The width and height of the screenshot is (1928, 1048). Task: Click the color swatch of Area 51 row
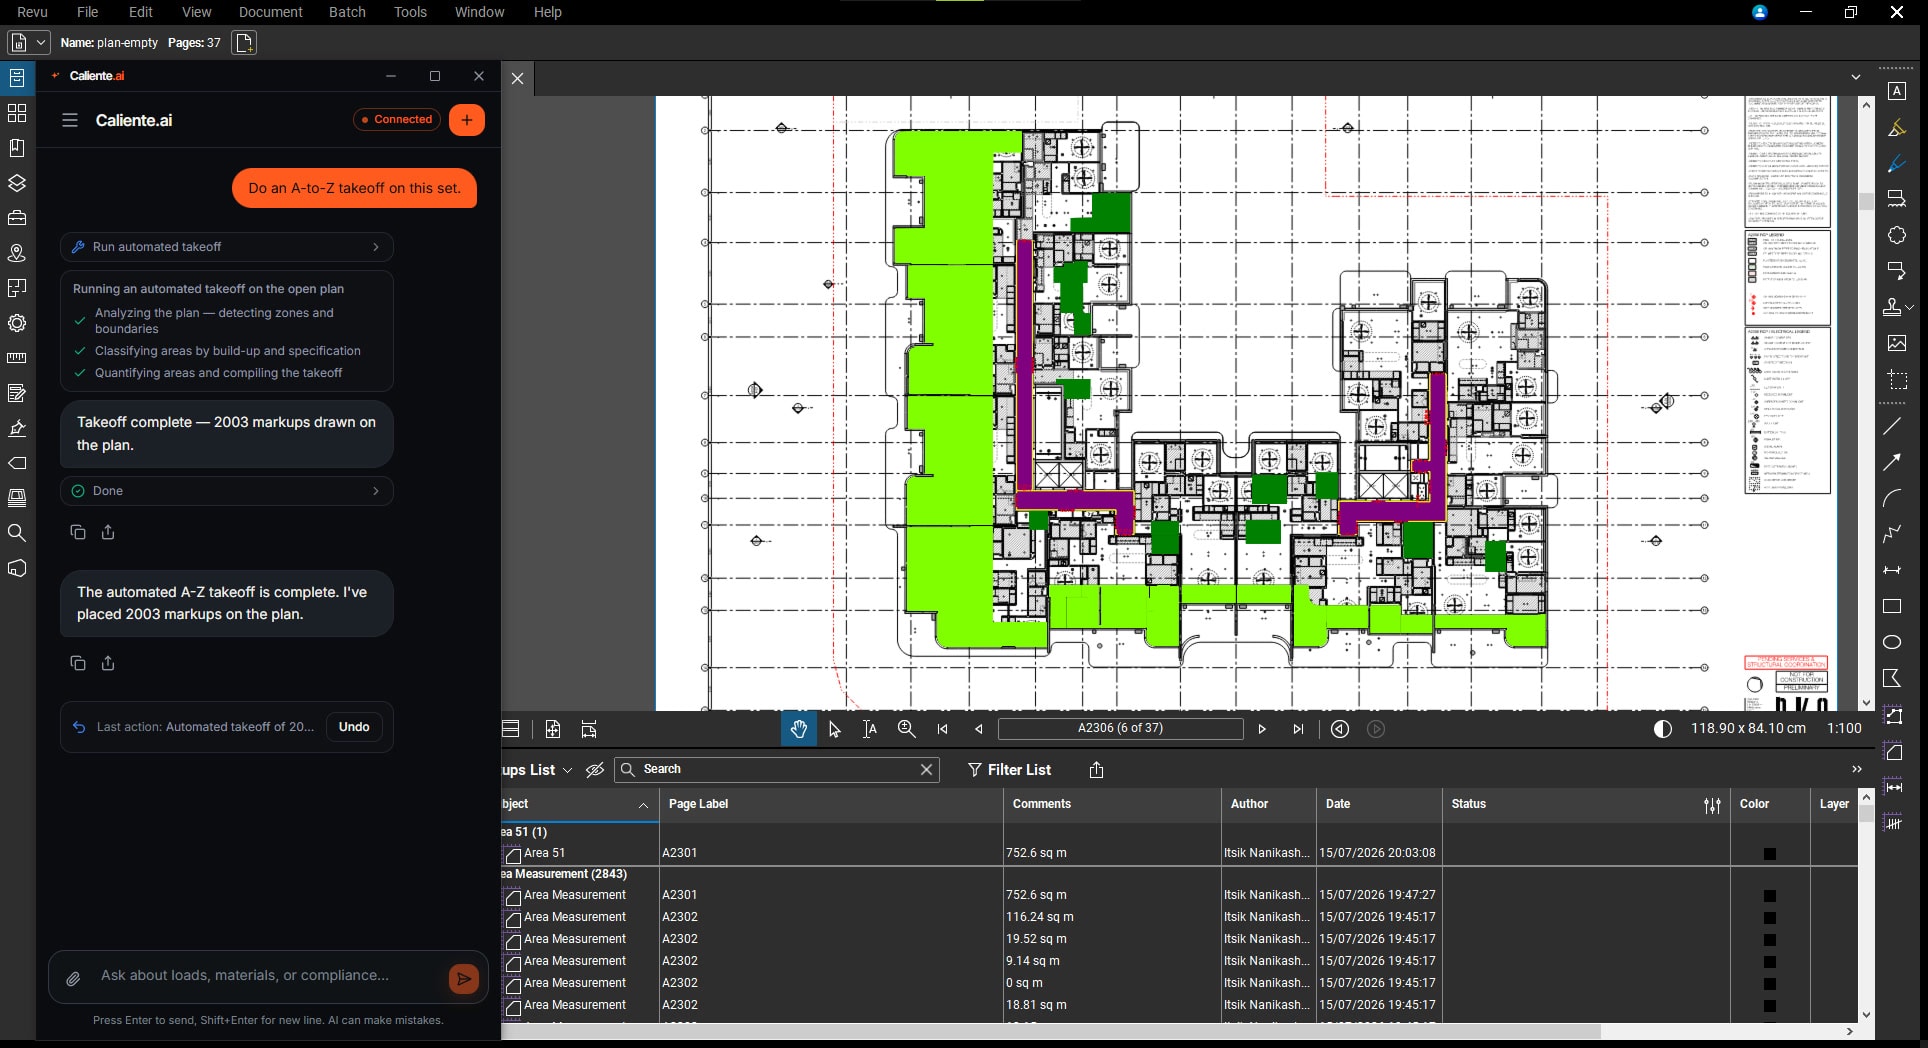pyautogui.click(x=1770, y=854)
